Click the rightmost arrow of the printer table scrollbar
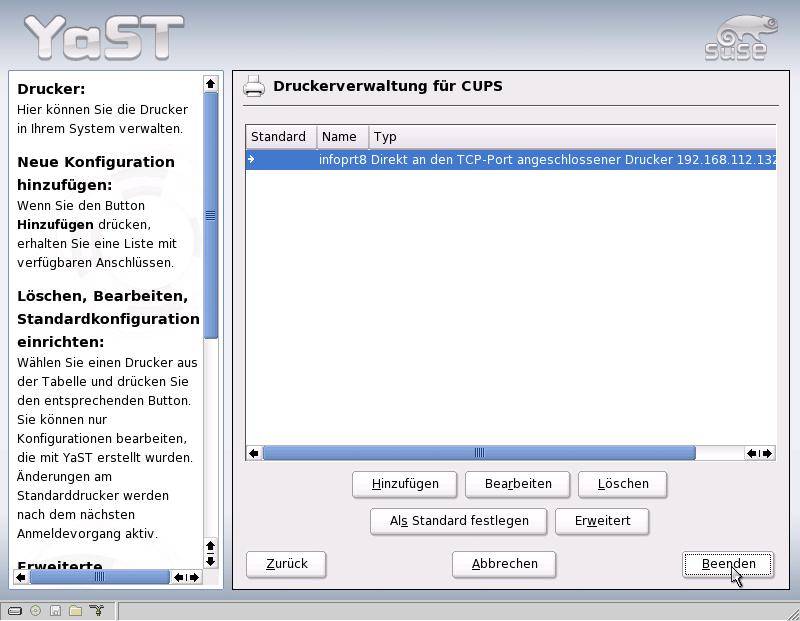800x621 pixels. (x=767, y=453)
